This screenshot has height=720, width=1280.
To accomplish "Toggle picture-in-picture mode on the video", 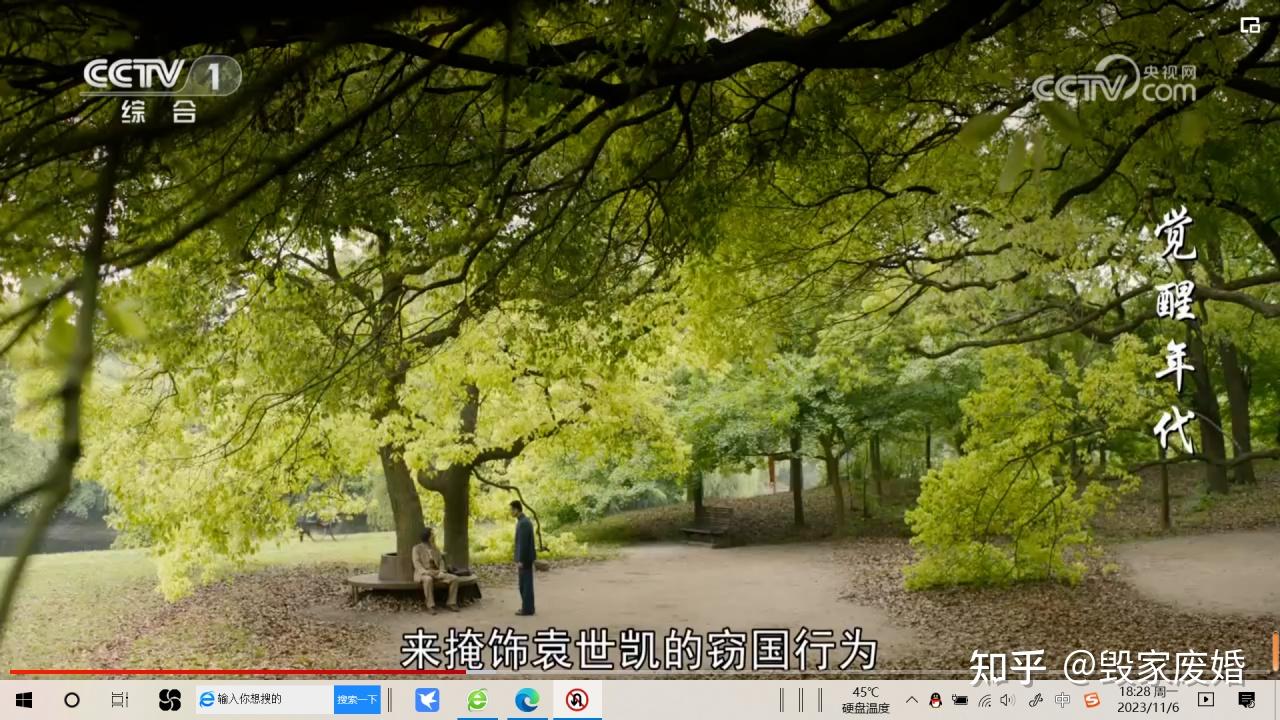I will pos(1250,26).
